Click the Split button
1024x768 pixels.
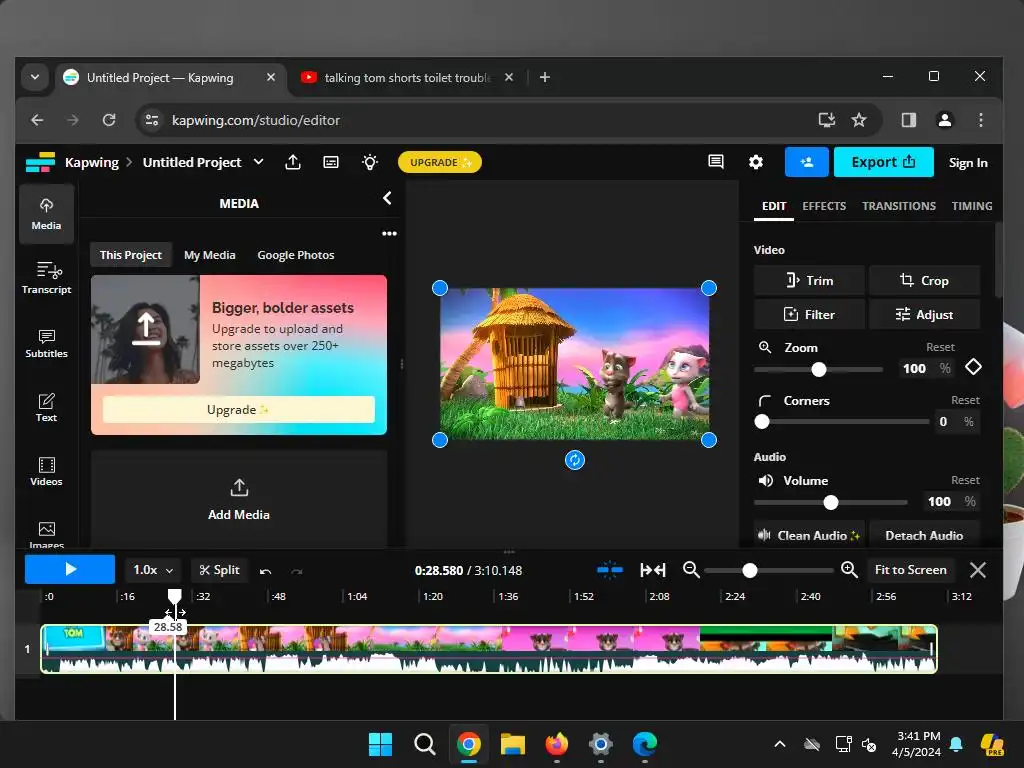219,570
